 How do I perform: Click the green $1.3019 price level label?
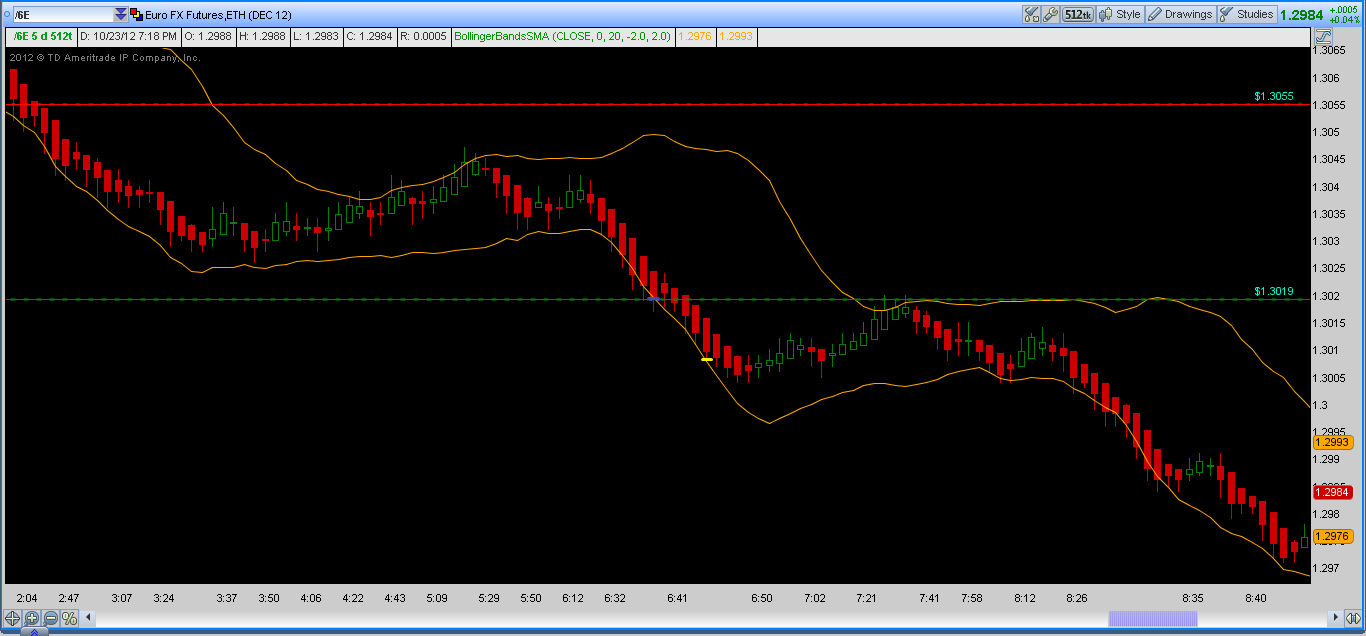pos(1274,291)
